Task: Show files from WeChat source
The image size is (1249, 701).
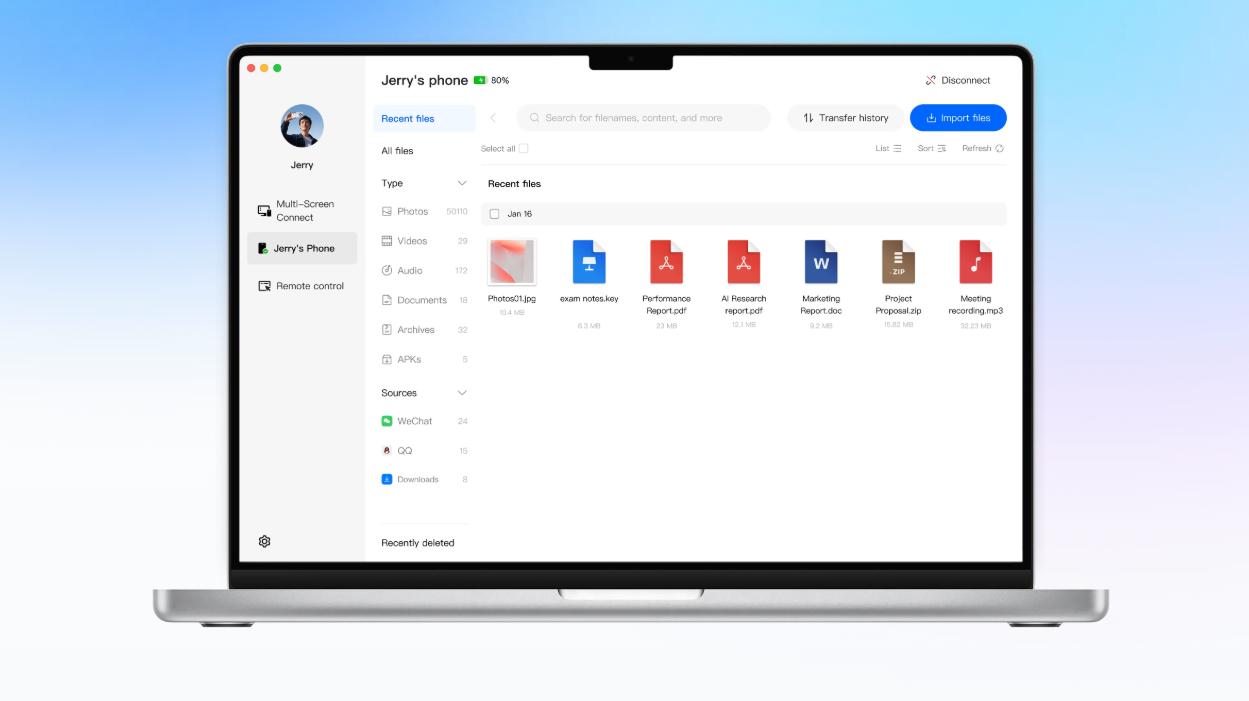Action: click(424, 421)
